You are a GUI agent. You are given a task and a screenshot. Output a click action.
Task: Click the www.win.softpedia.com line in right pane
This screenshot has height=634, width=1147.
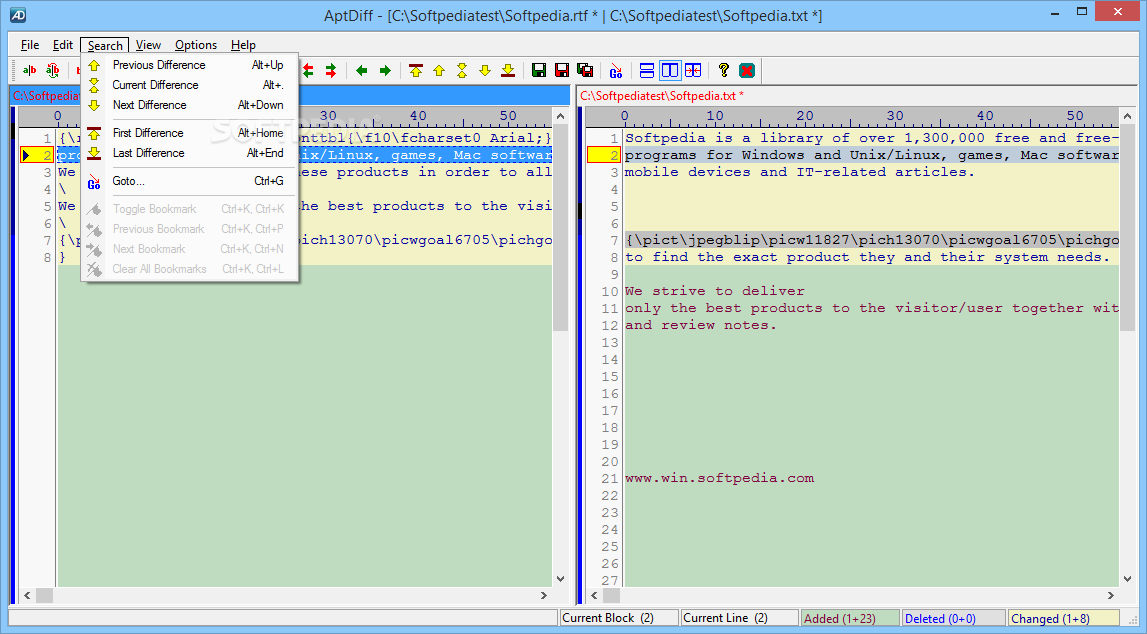719,478
